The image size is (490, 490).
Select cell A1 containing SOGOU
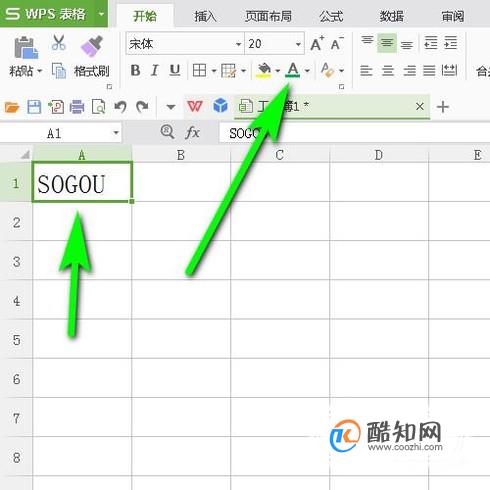[82, 182]
